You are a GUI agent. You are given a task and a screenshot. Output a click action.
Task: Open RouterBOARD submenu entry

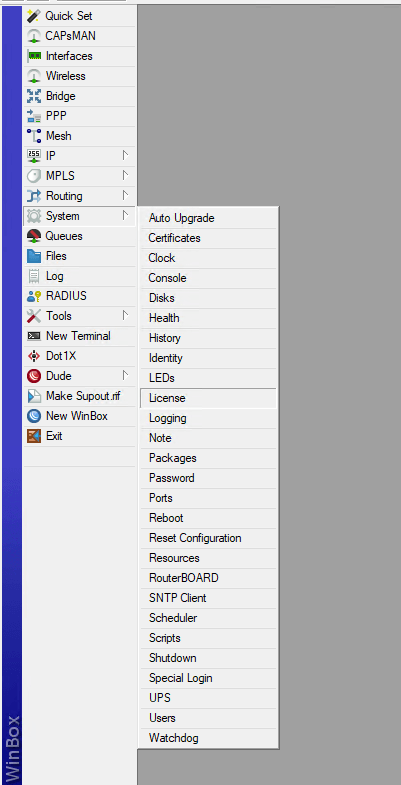click(208, 579)
